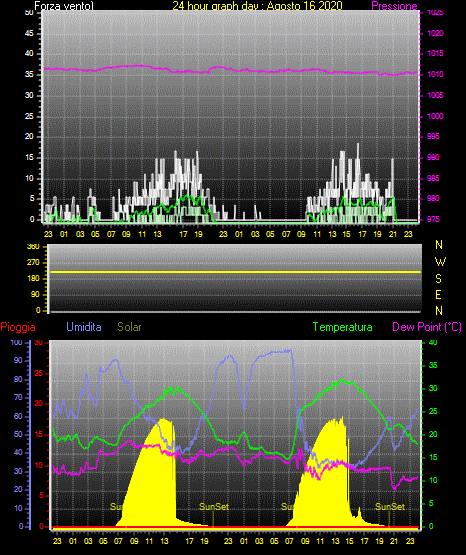
Task: Click the compass letter W
Action: [x=440, y=262]
